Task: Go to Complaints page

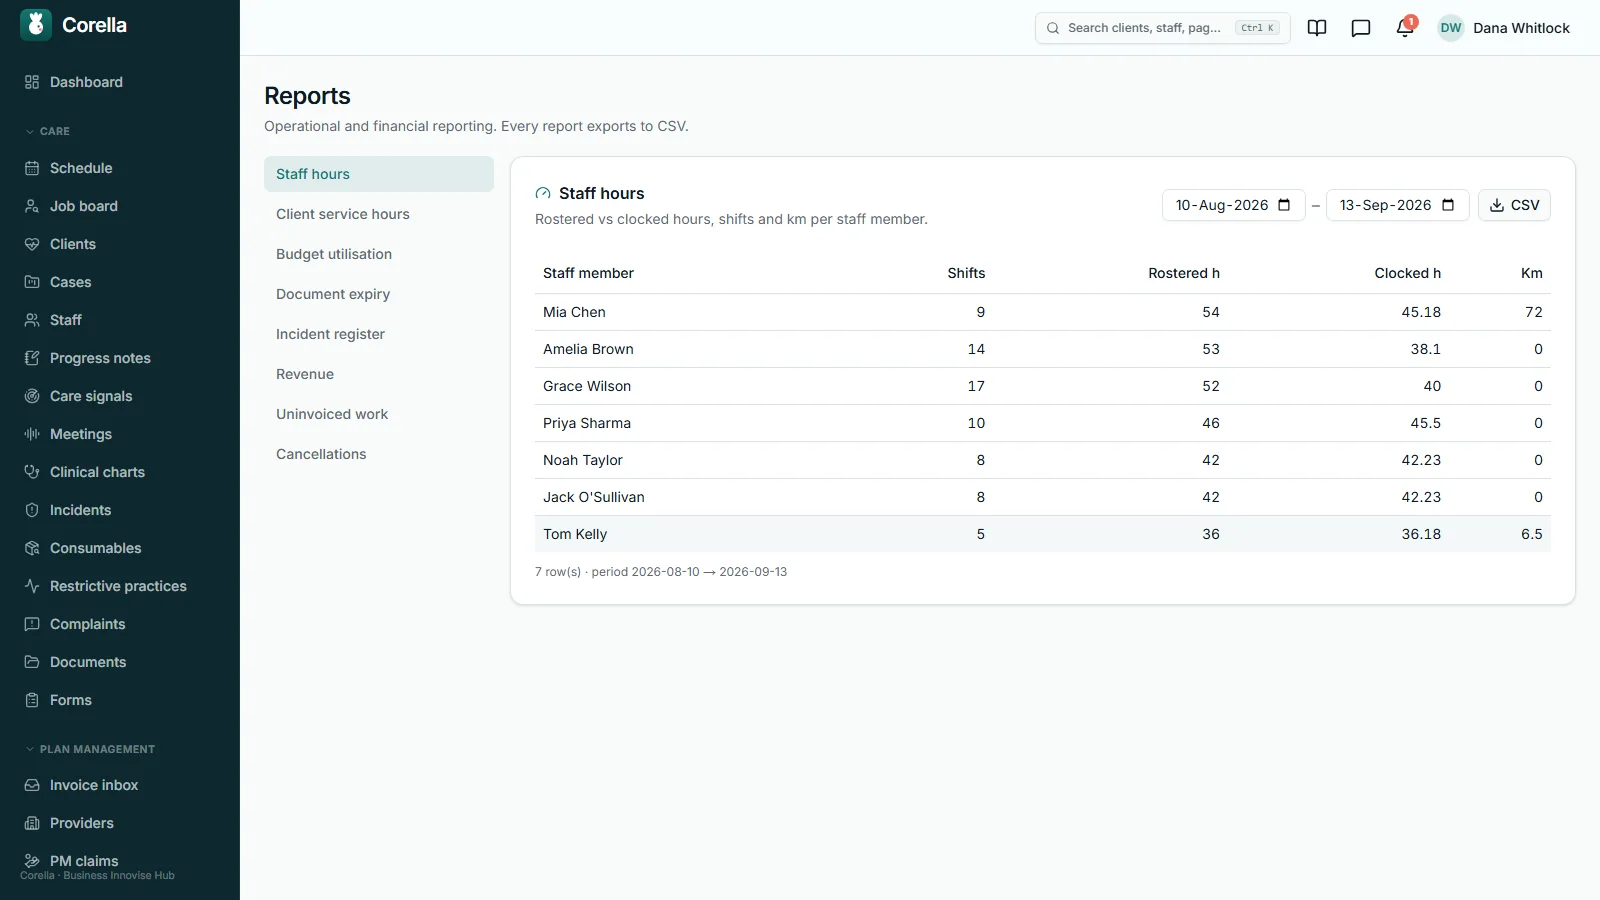Action: click(120, 624)
